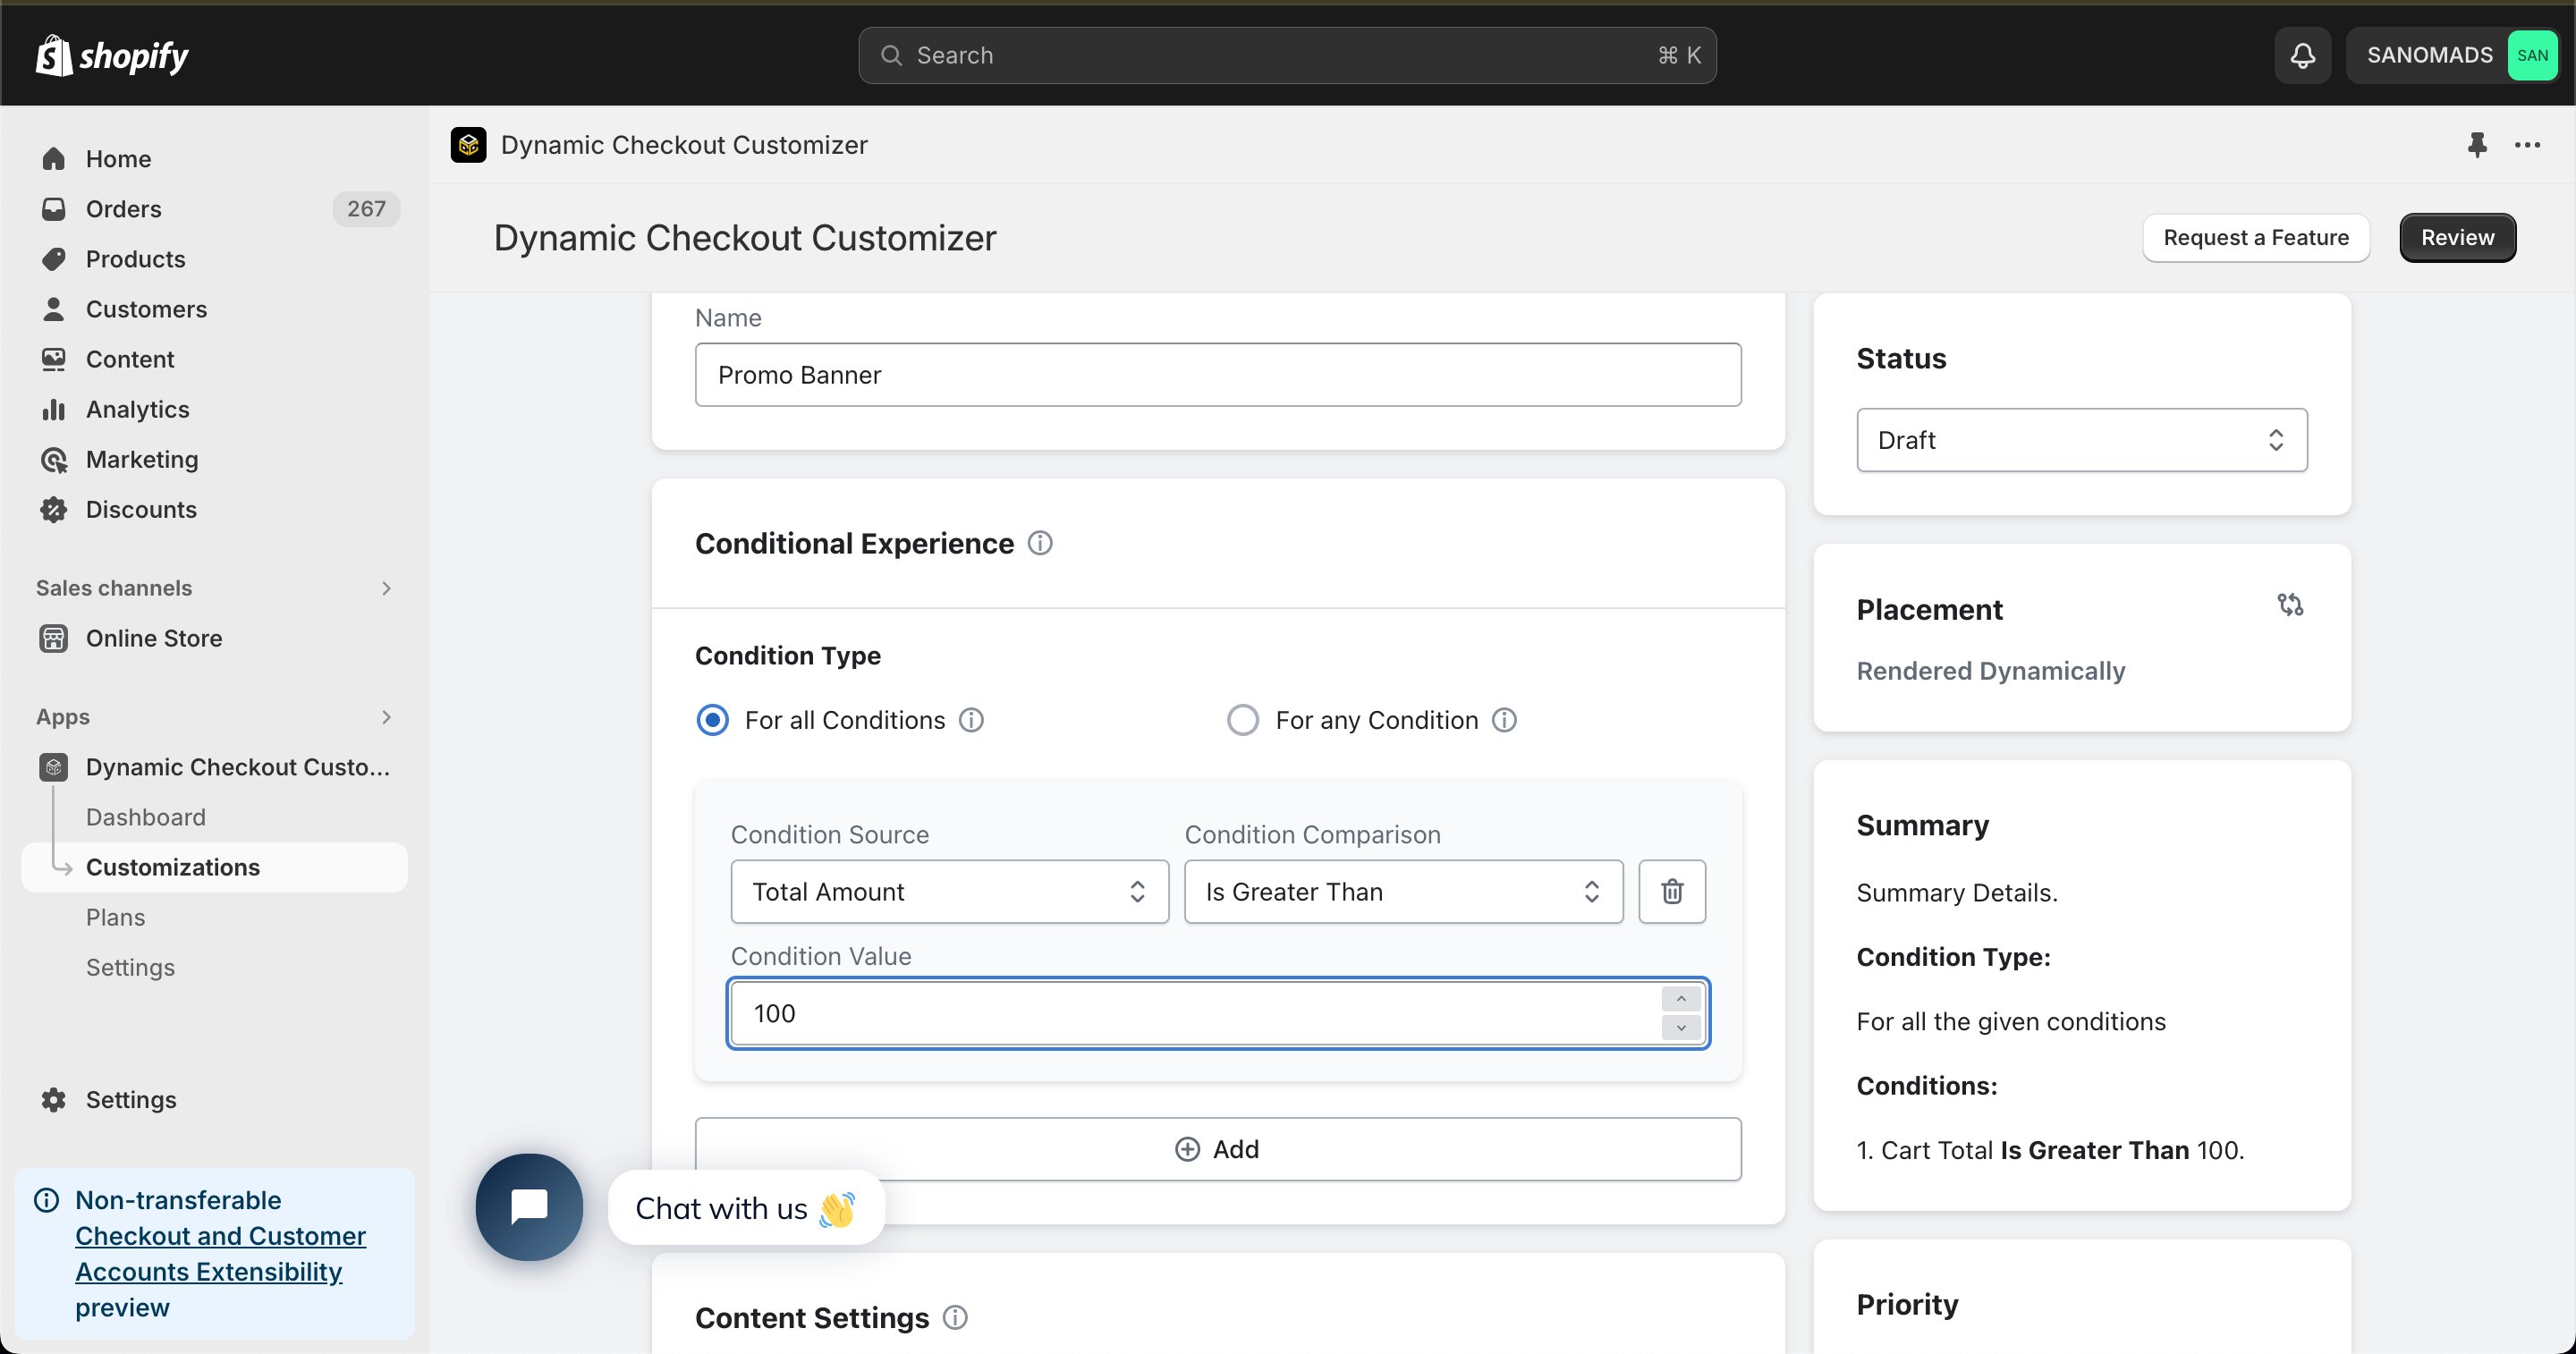Click the Shopify logo
The height and width of the screenshot is (1354, 2576).
[112, 55]
